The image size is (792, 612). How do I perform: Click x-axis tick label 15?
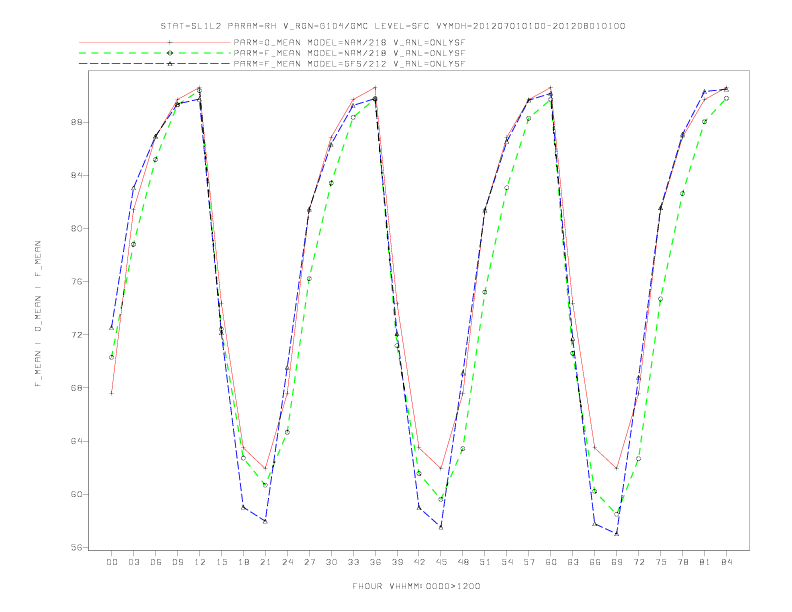click(x=221, y=562)
